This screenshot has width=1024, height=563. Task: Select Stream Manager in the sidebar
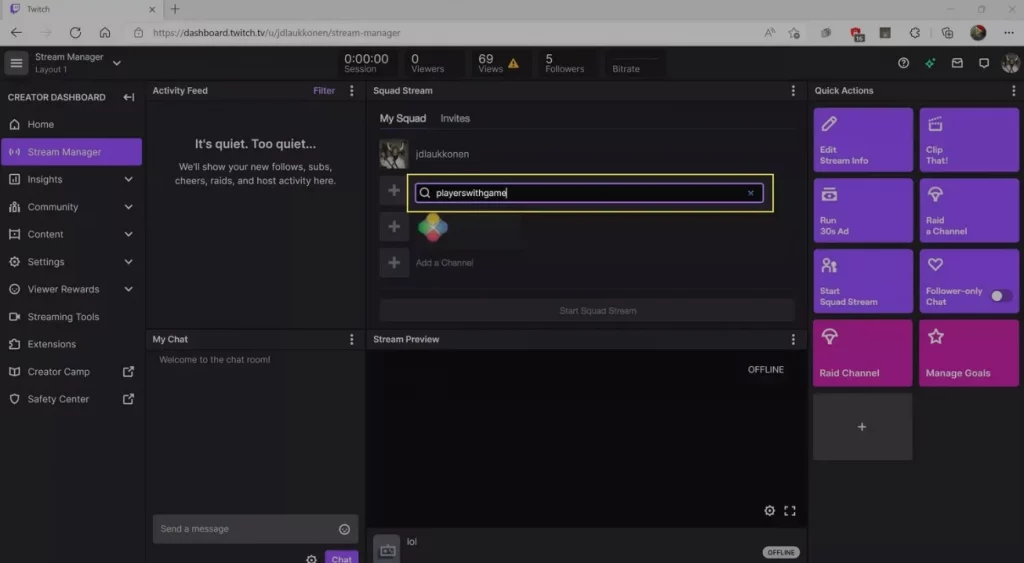coord(71,152)
